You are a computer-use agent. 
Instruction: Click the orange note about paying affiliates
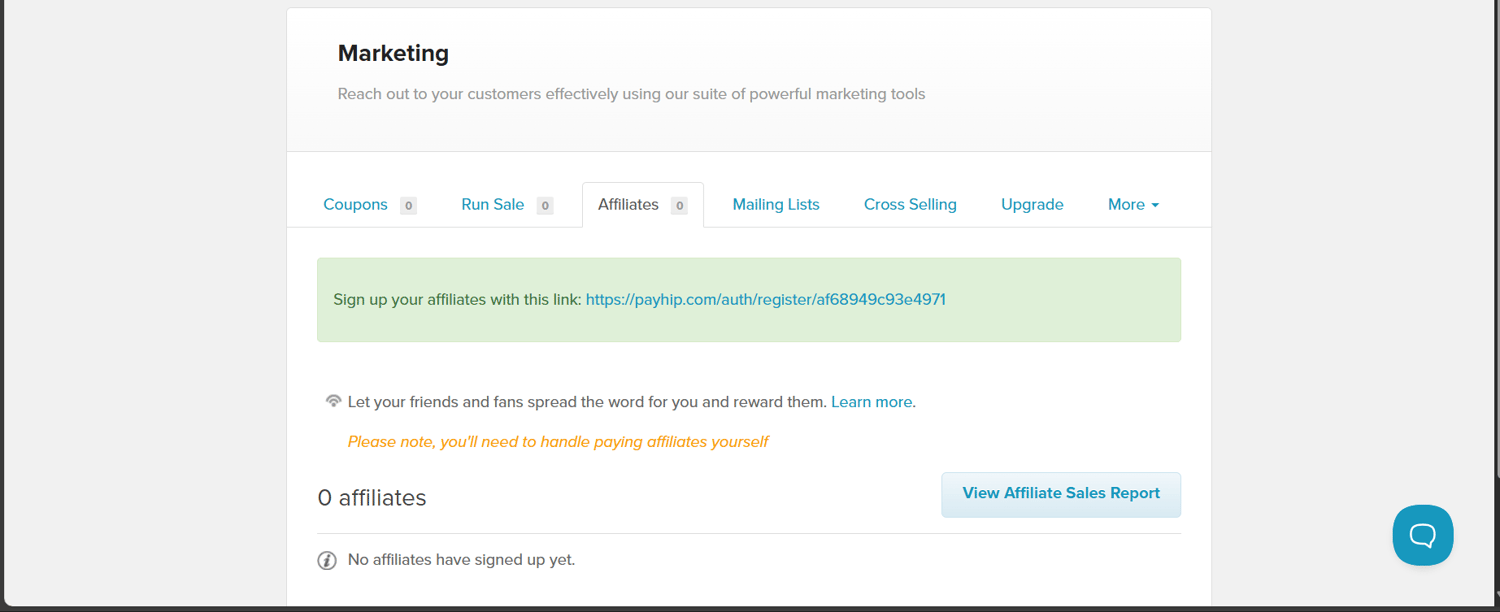[557, 441]
